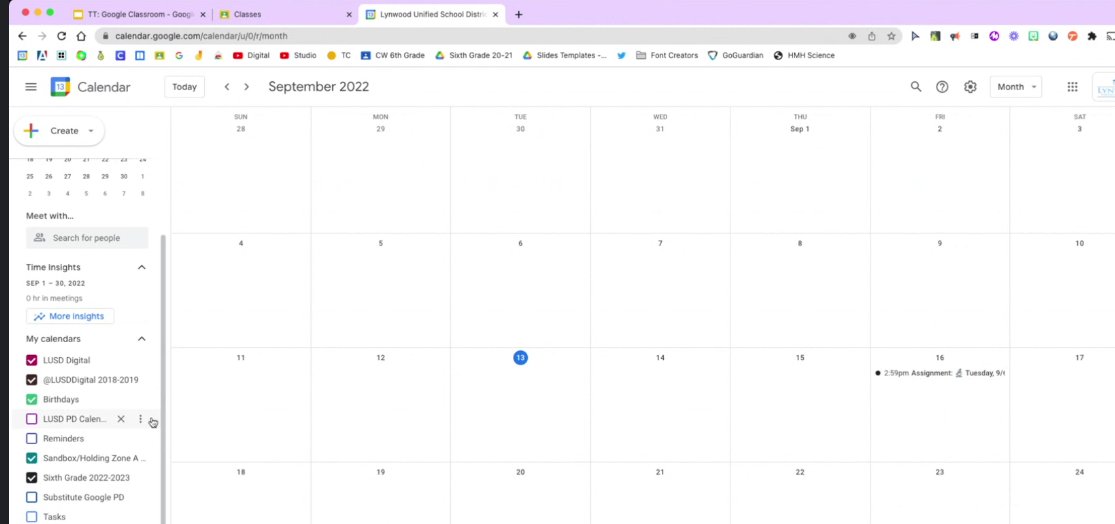
Task: Open options for LUSD PD Calendar
Action: coord(140,419)
